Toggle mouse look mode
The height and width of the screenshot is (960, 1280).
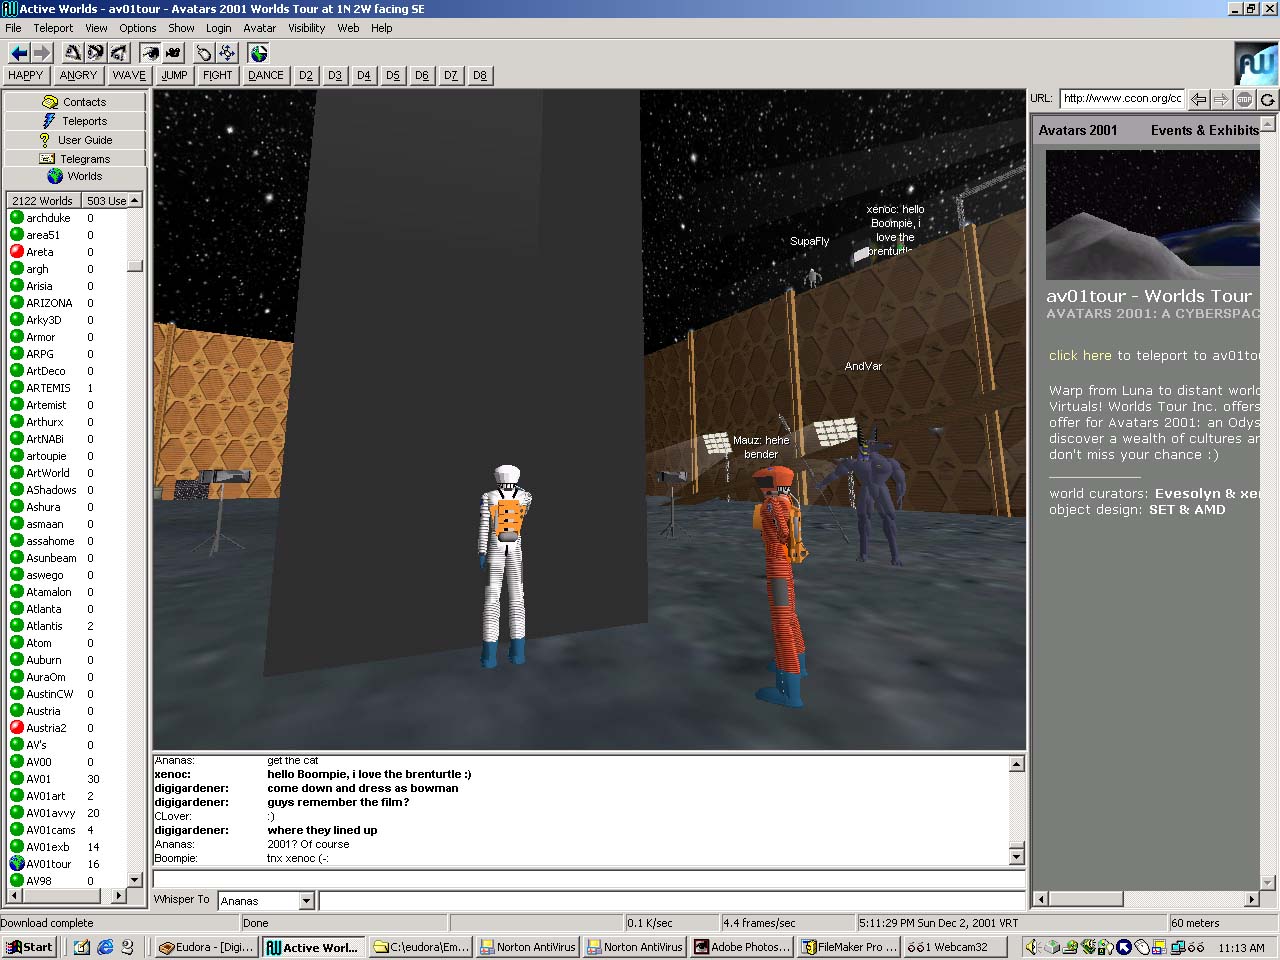click(204, 53)
